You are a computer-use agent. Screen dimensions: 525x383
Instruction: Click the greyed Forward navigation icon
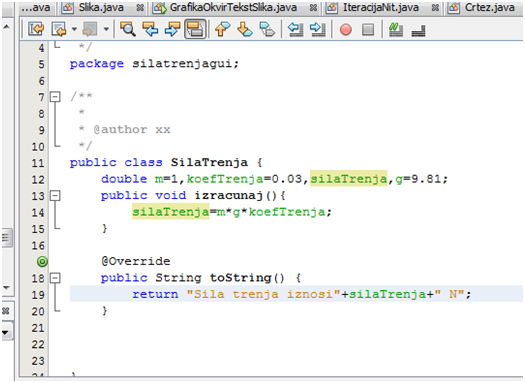point(90,29)
